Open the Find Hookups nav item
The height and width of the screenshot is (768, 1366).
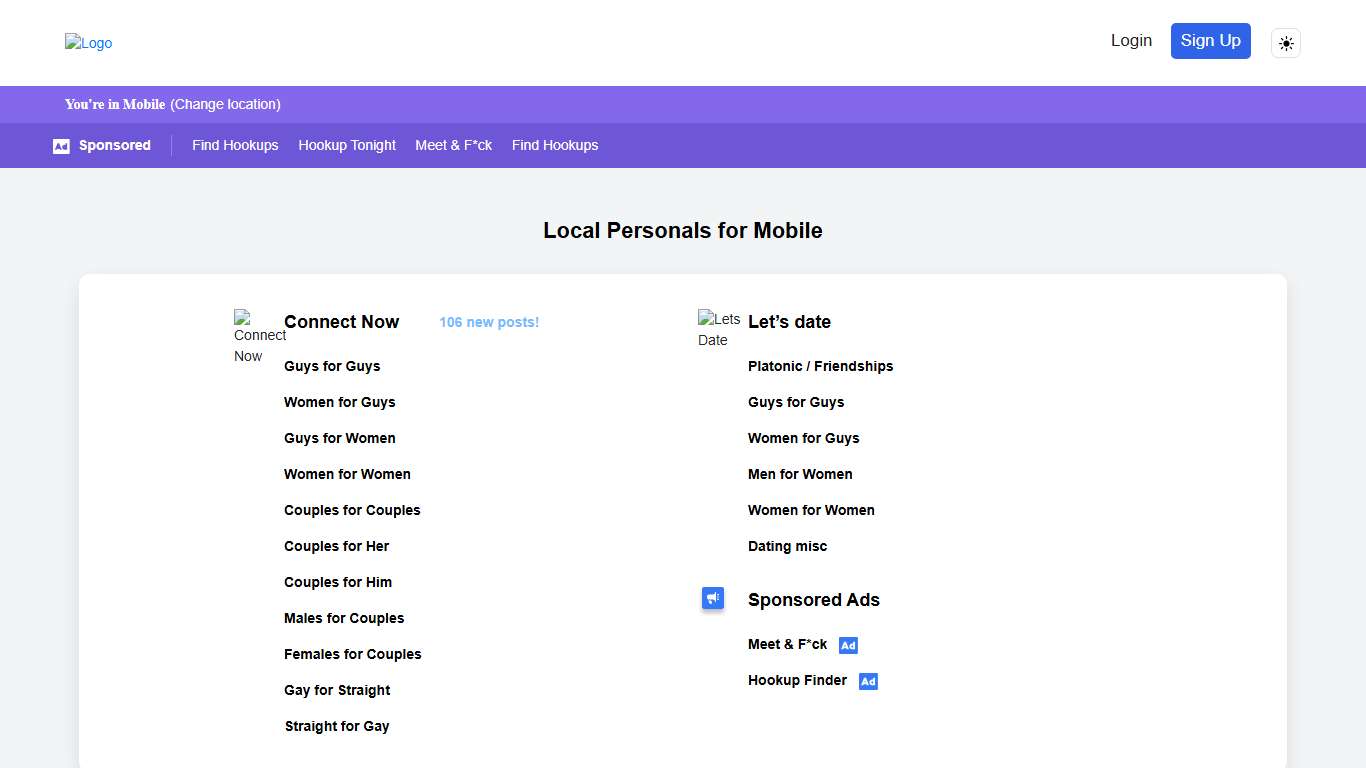235,145
